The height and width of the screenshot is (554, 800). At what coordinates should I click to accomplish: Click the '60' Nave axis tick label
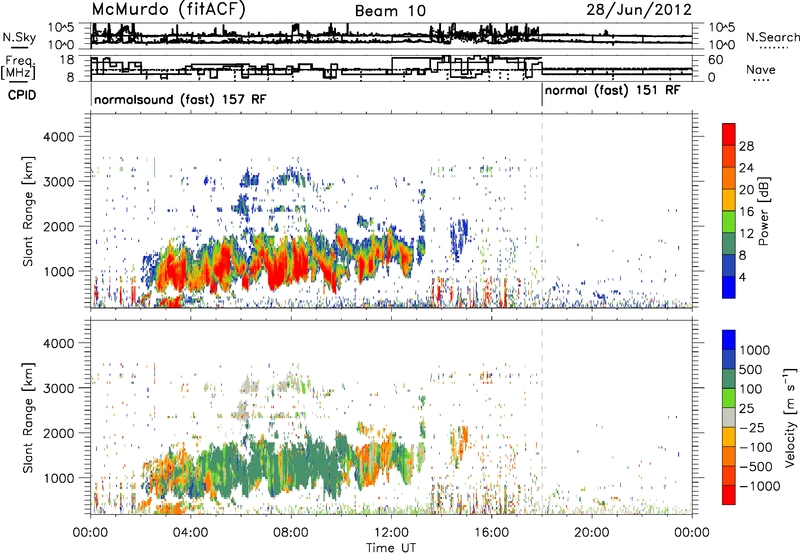[716, 60]
